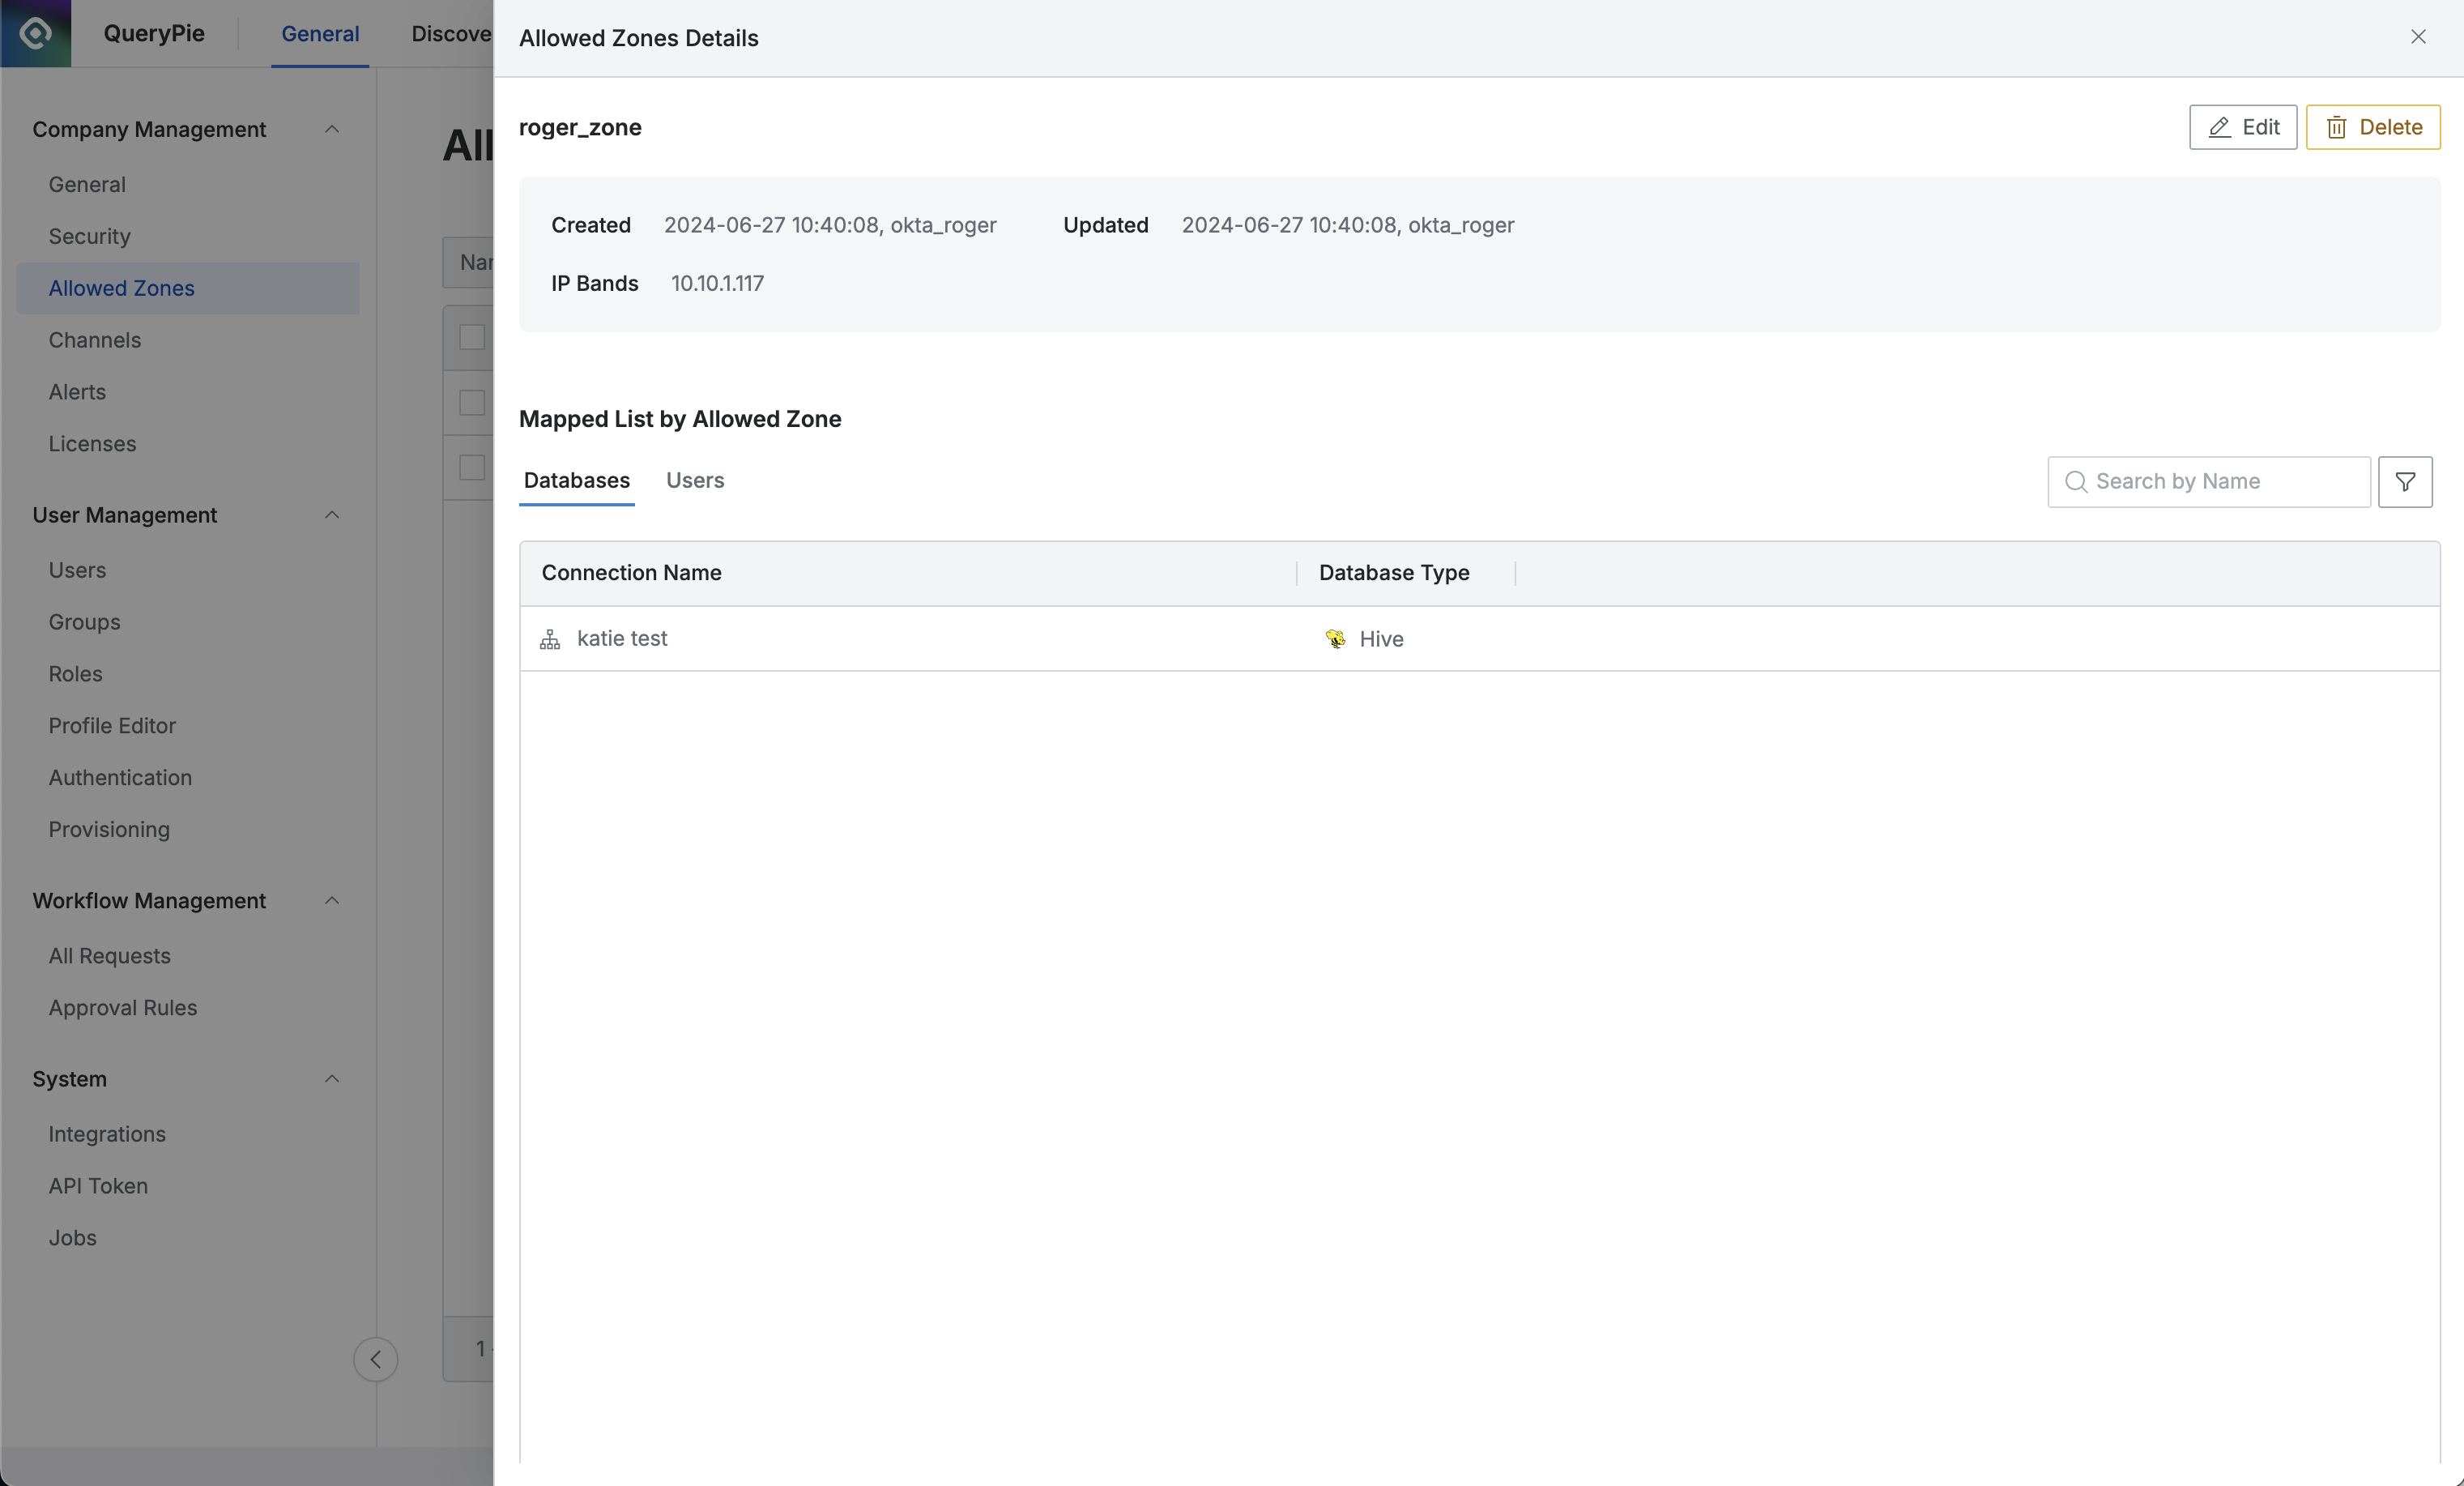Viewport: 2464px width, 1486px height.
Task: Close the Allowed Zones Details panel
Action: 2418,37
